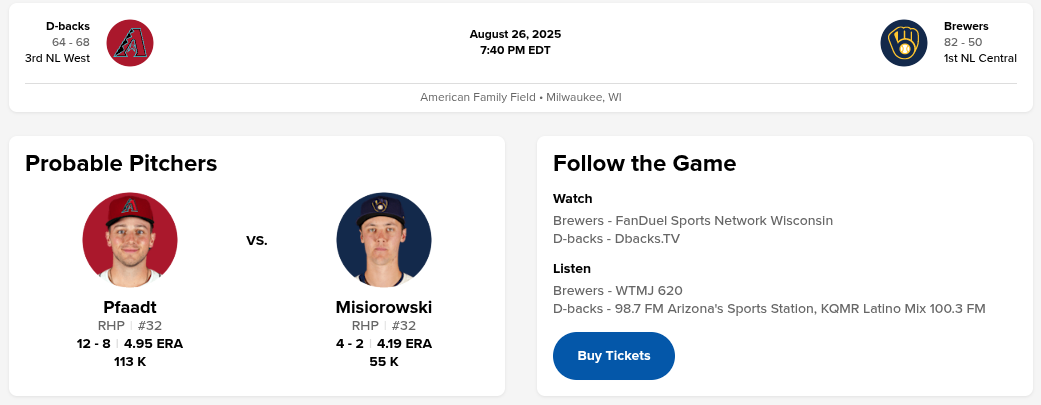Click the Probable Pitchers heading
This screenshot has height=405, width=1041.
tap(121, 163)
